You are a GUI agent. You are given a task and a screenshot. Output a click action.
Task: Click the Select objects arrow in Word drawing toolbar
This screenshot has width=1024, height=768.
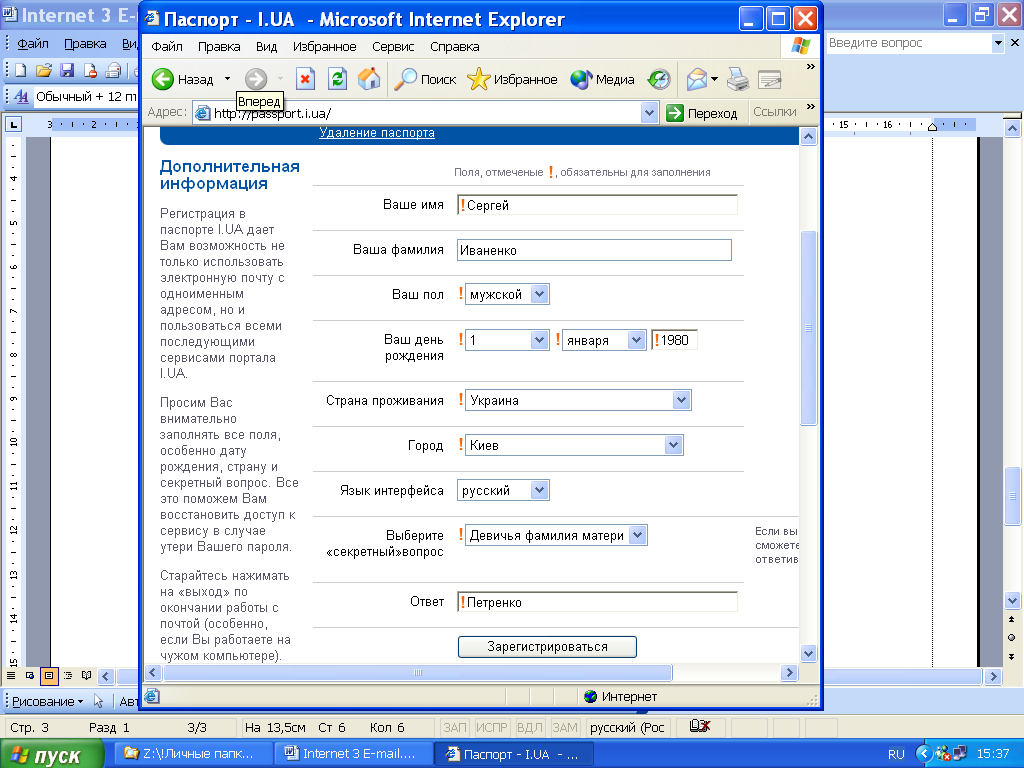[x=99, y=701]
